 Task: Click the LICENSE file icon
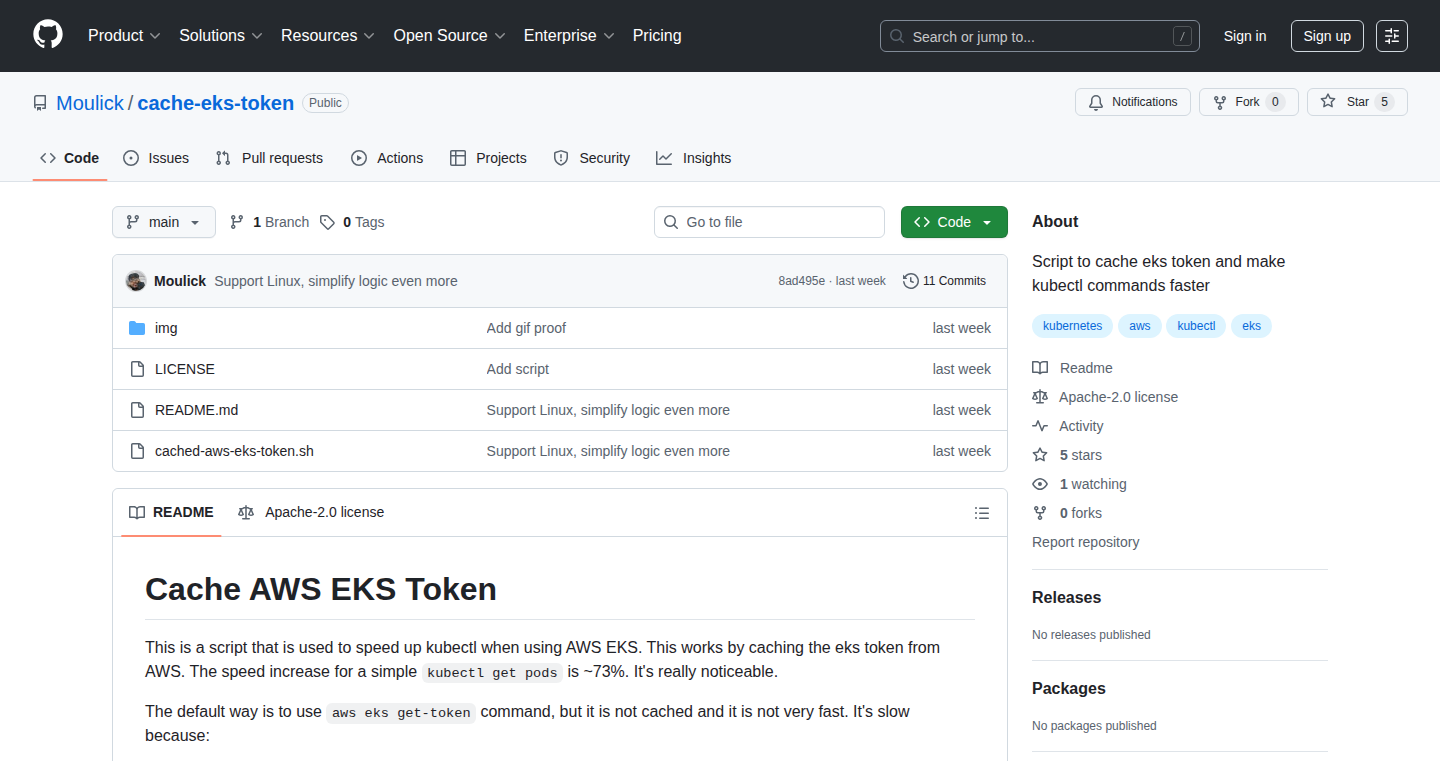(x=137, y=369)
